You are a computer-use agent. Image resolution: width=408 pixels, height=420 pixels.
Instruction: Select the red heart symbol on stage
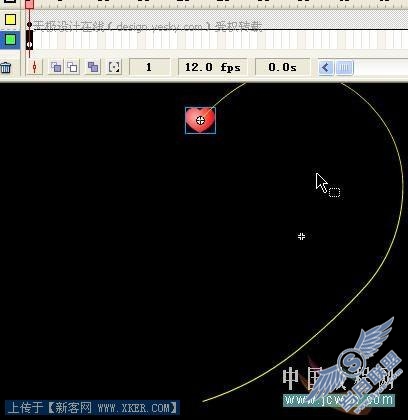coord(200,120)
